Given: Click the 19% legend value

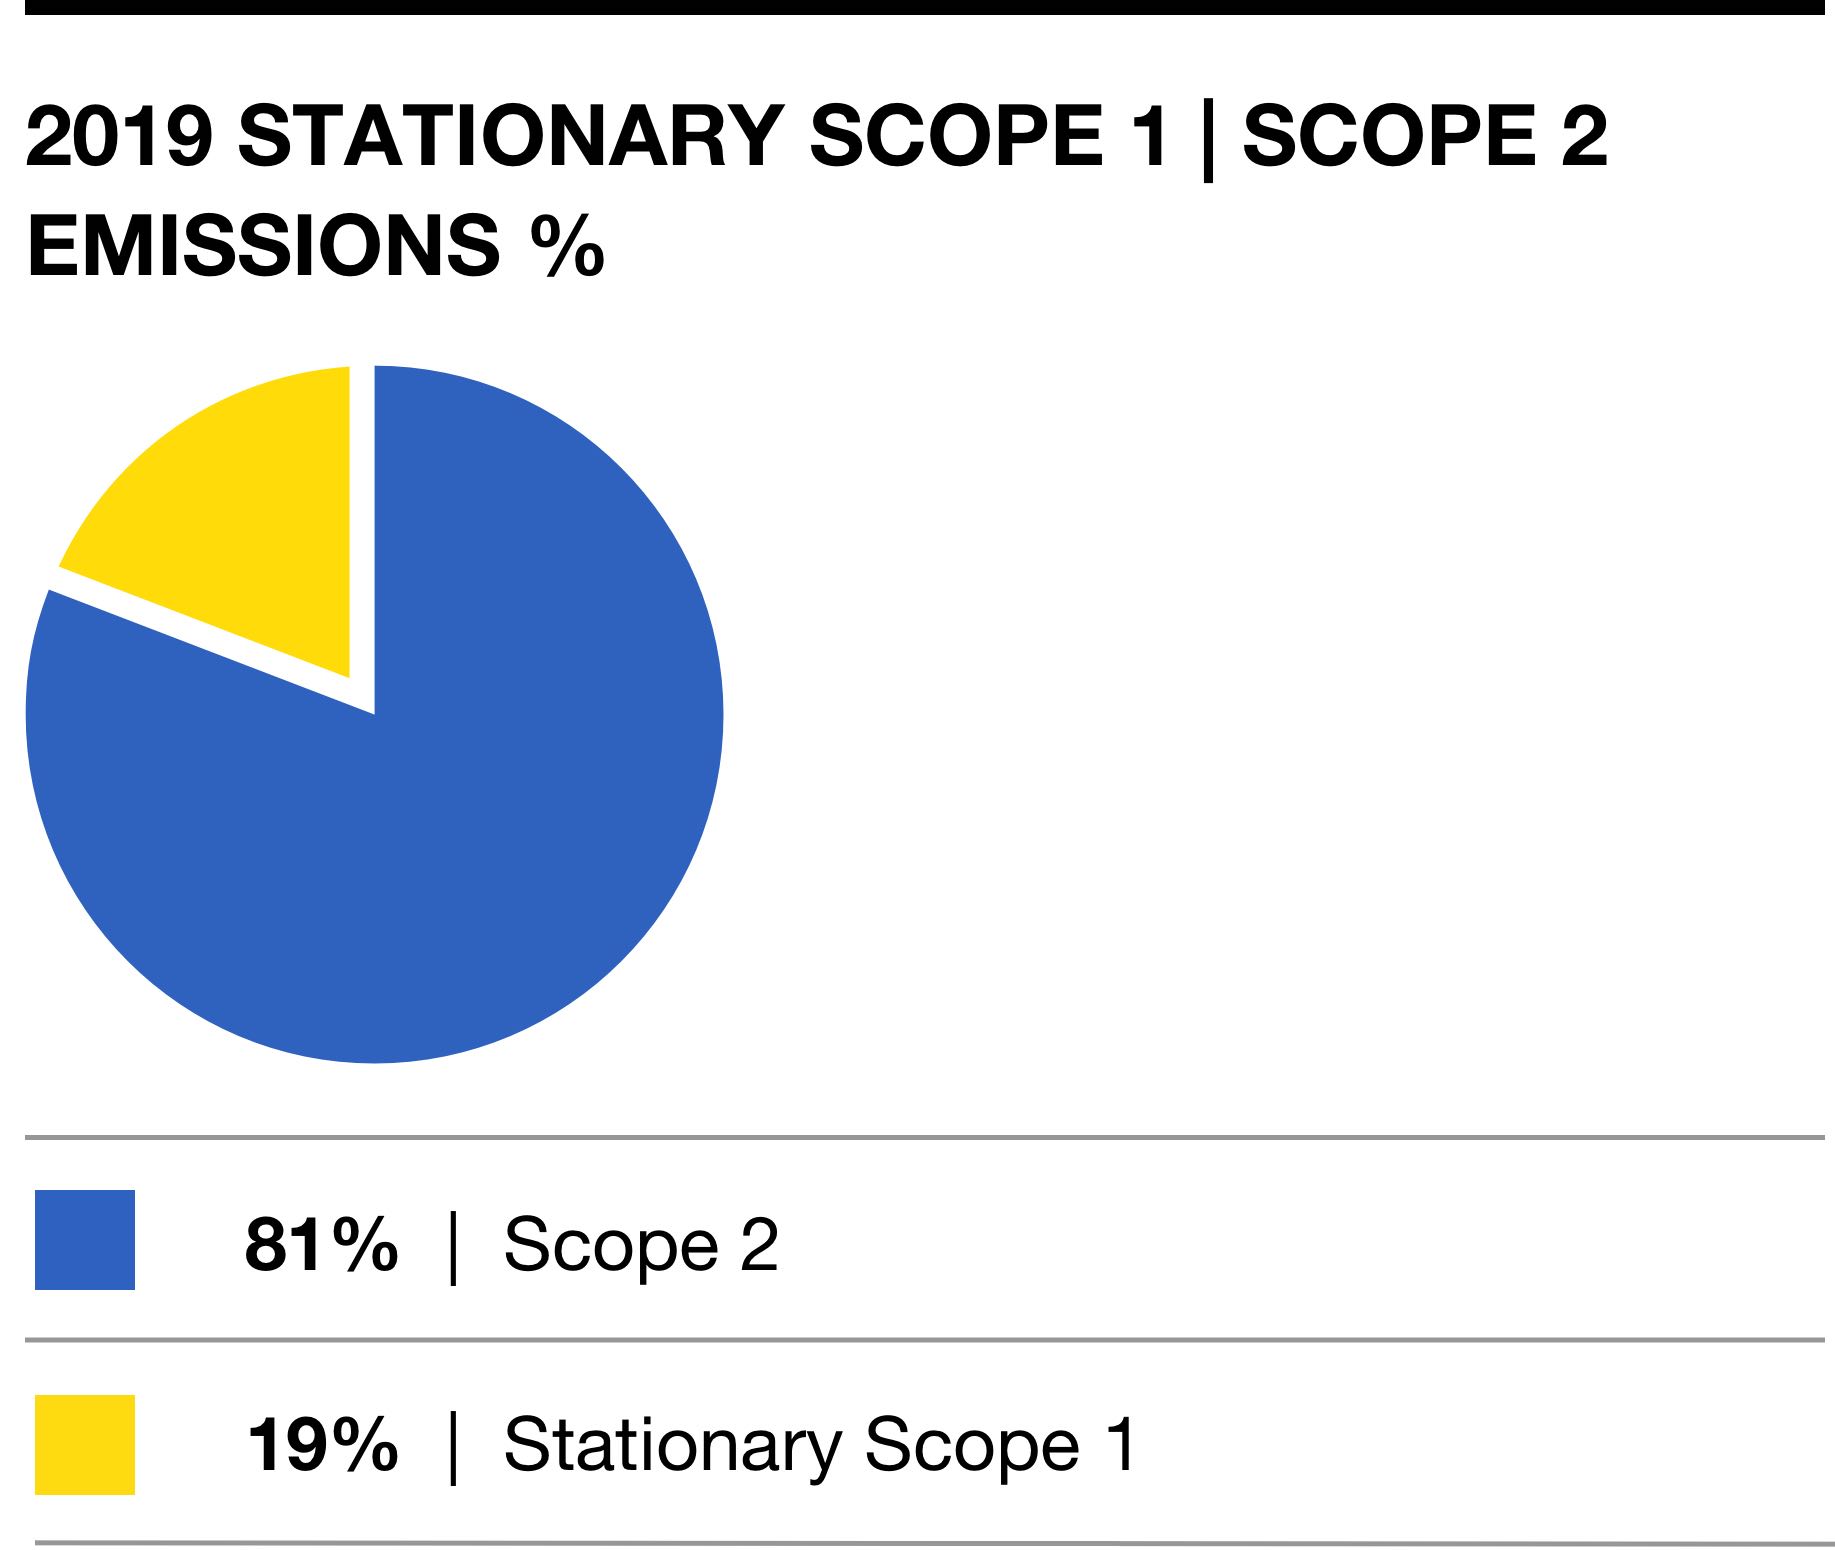Looking at the screenshot, I should pyautogui.click(x=322, y=1445).
